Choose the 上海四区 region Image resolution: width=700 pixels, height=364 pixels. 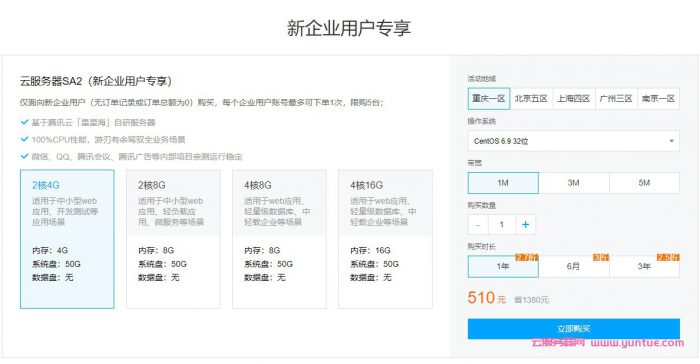(573, 99)
